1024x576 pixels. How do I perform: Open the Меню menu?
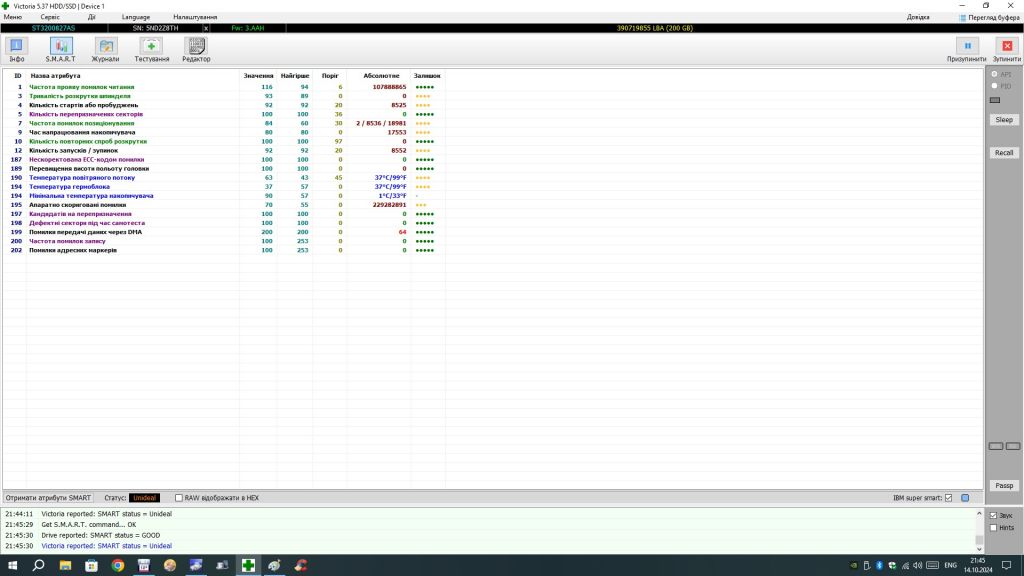12,17
